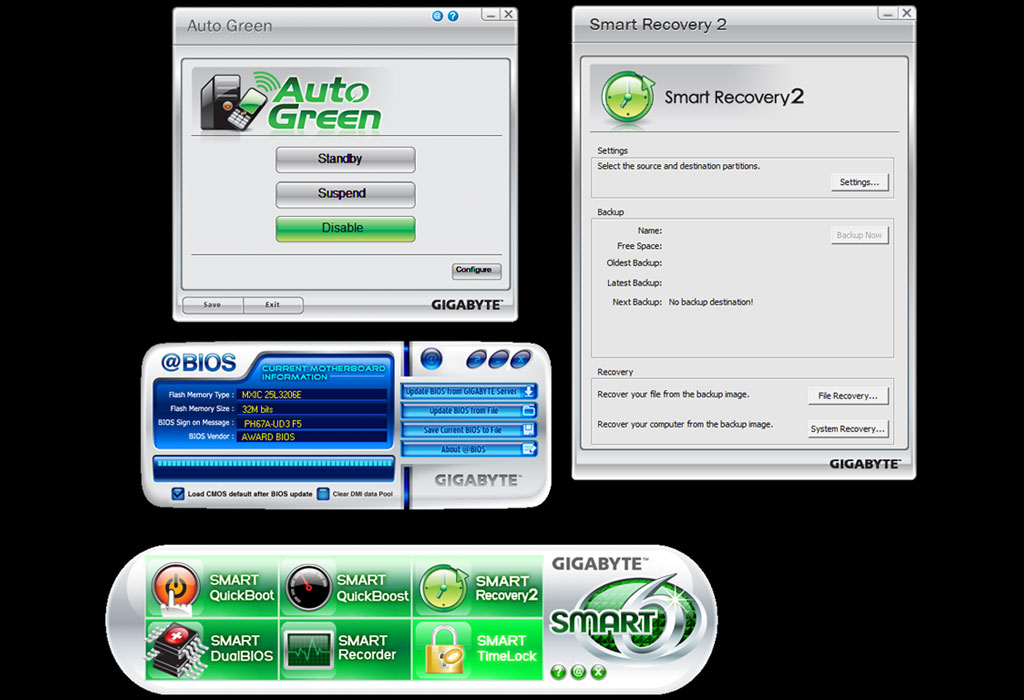Open Settings in Smart Recovery 2
This screenshot has width=1024, height=700.
(x=859, y=183)
